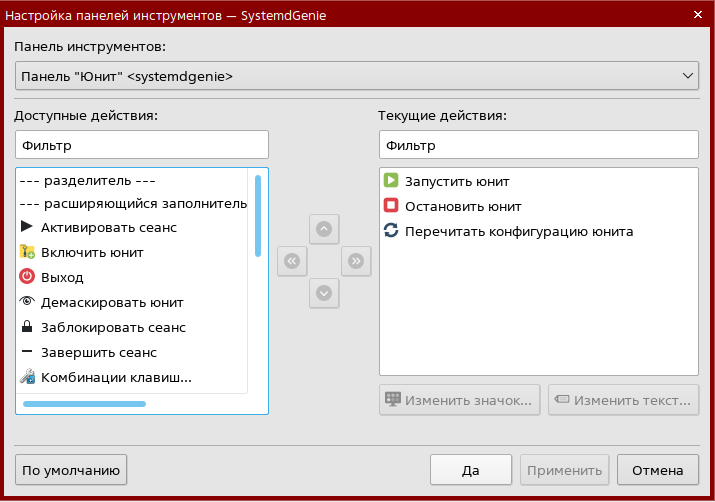Click the Включить юнит icon

tap(27, 252)
